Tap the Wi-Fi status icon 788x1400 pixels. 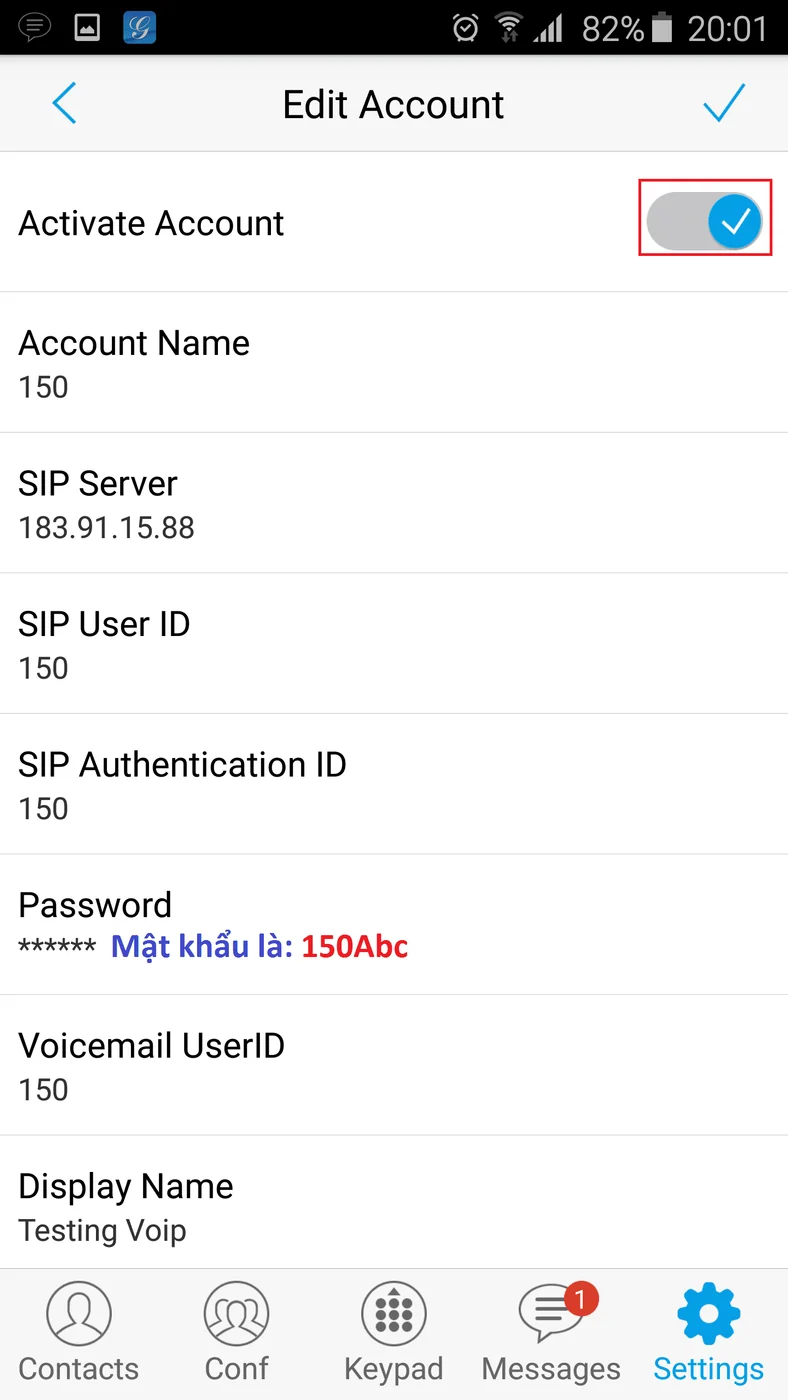(x=509, y=28)
